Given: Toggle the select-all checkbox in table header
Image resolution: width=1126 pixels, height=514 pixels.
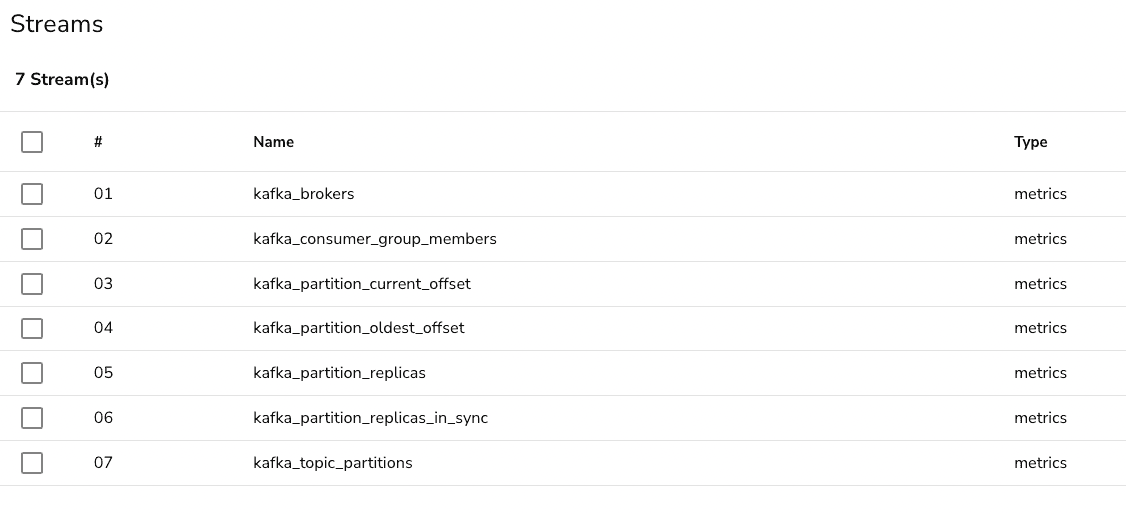Looking at the screenshot, I should 32,142.
